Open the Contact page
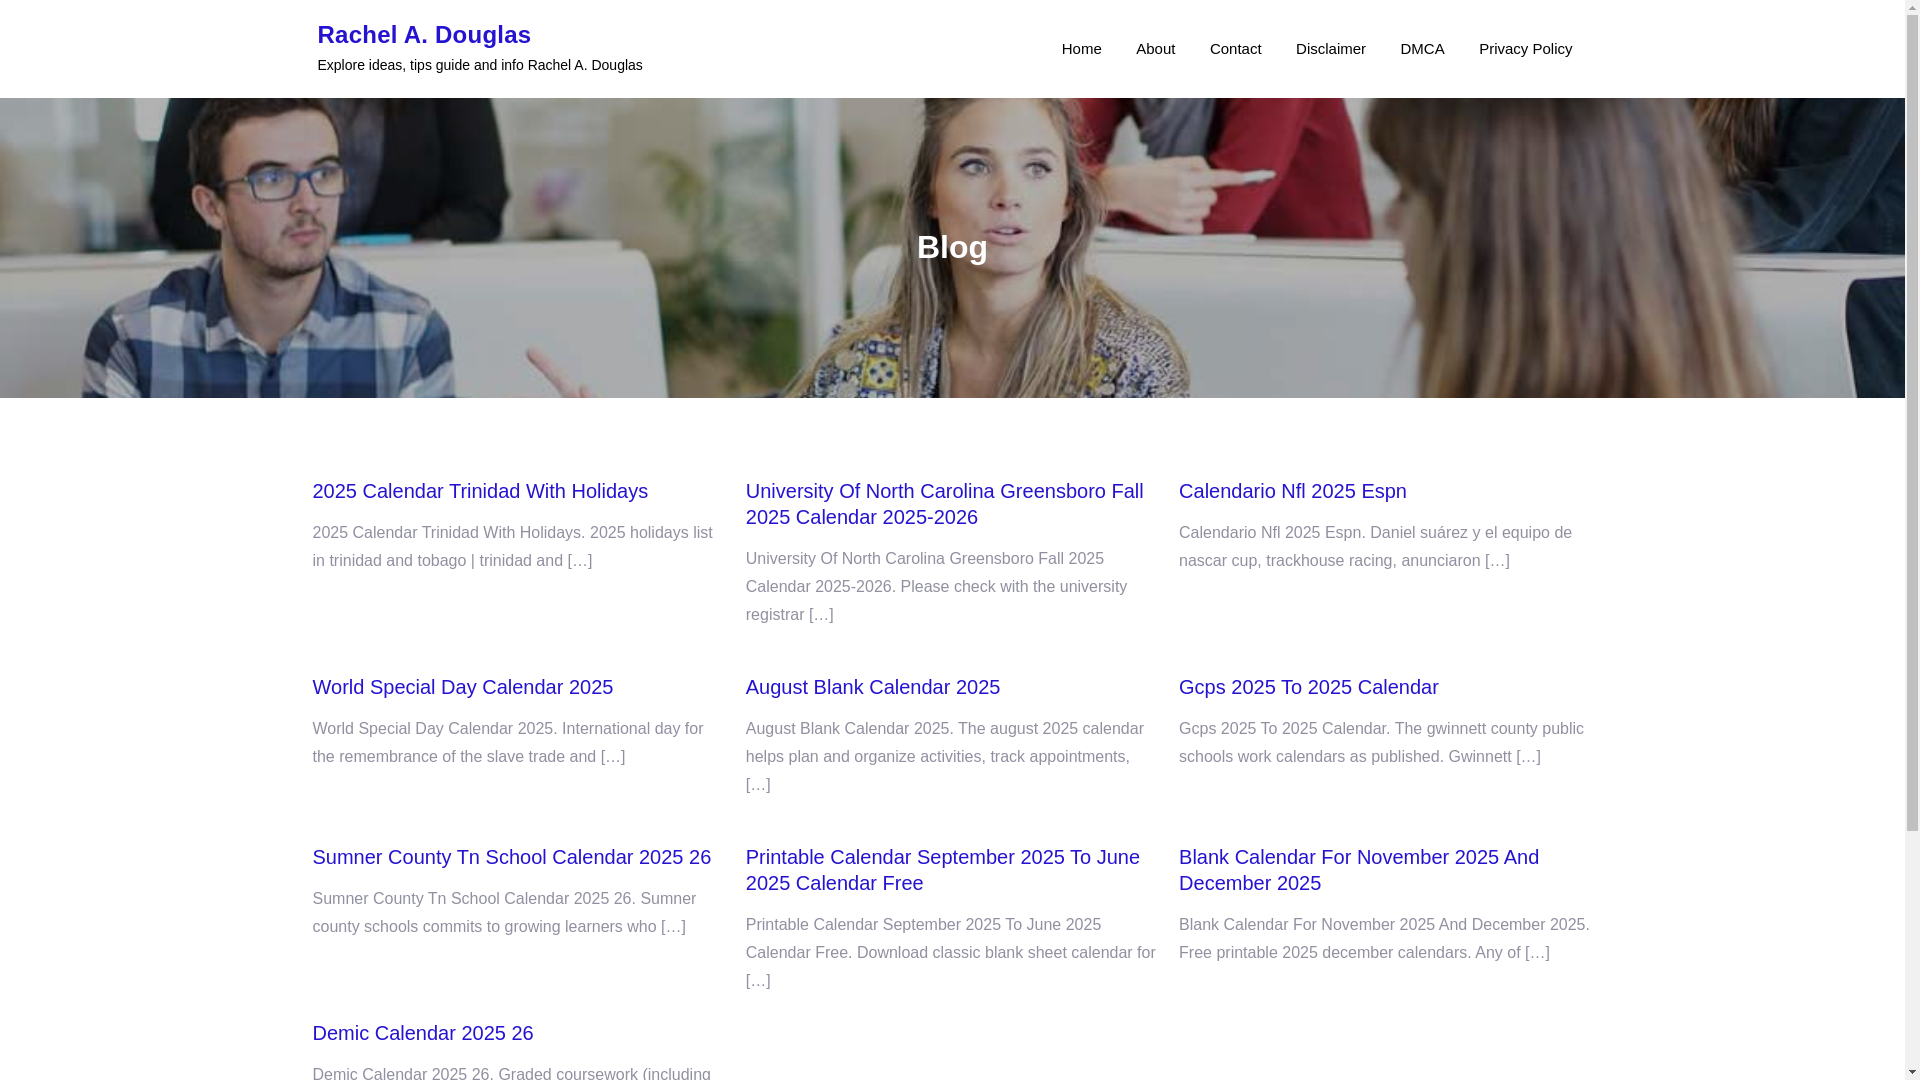The image size is (1920, 1080). (x=1235, y=49)
